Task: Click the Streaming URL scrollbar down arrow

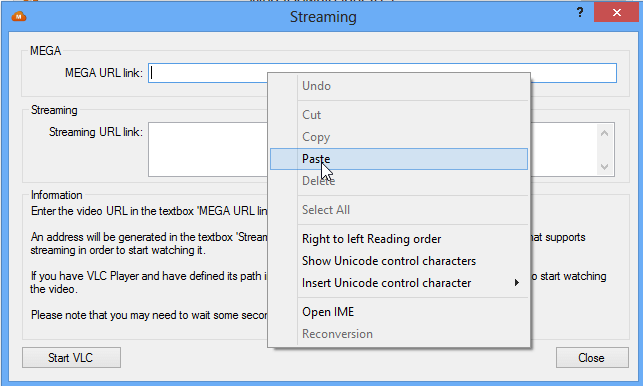Action: 604,167
